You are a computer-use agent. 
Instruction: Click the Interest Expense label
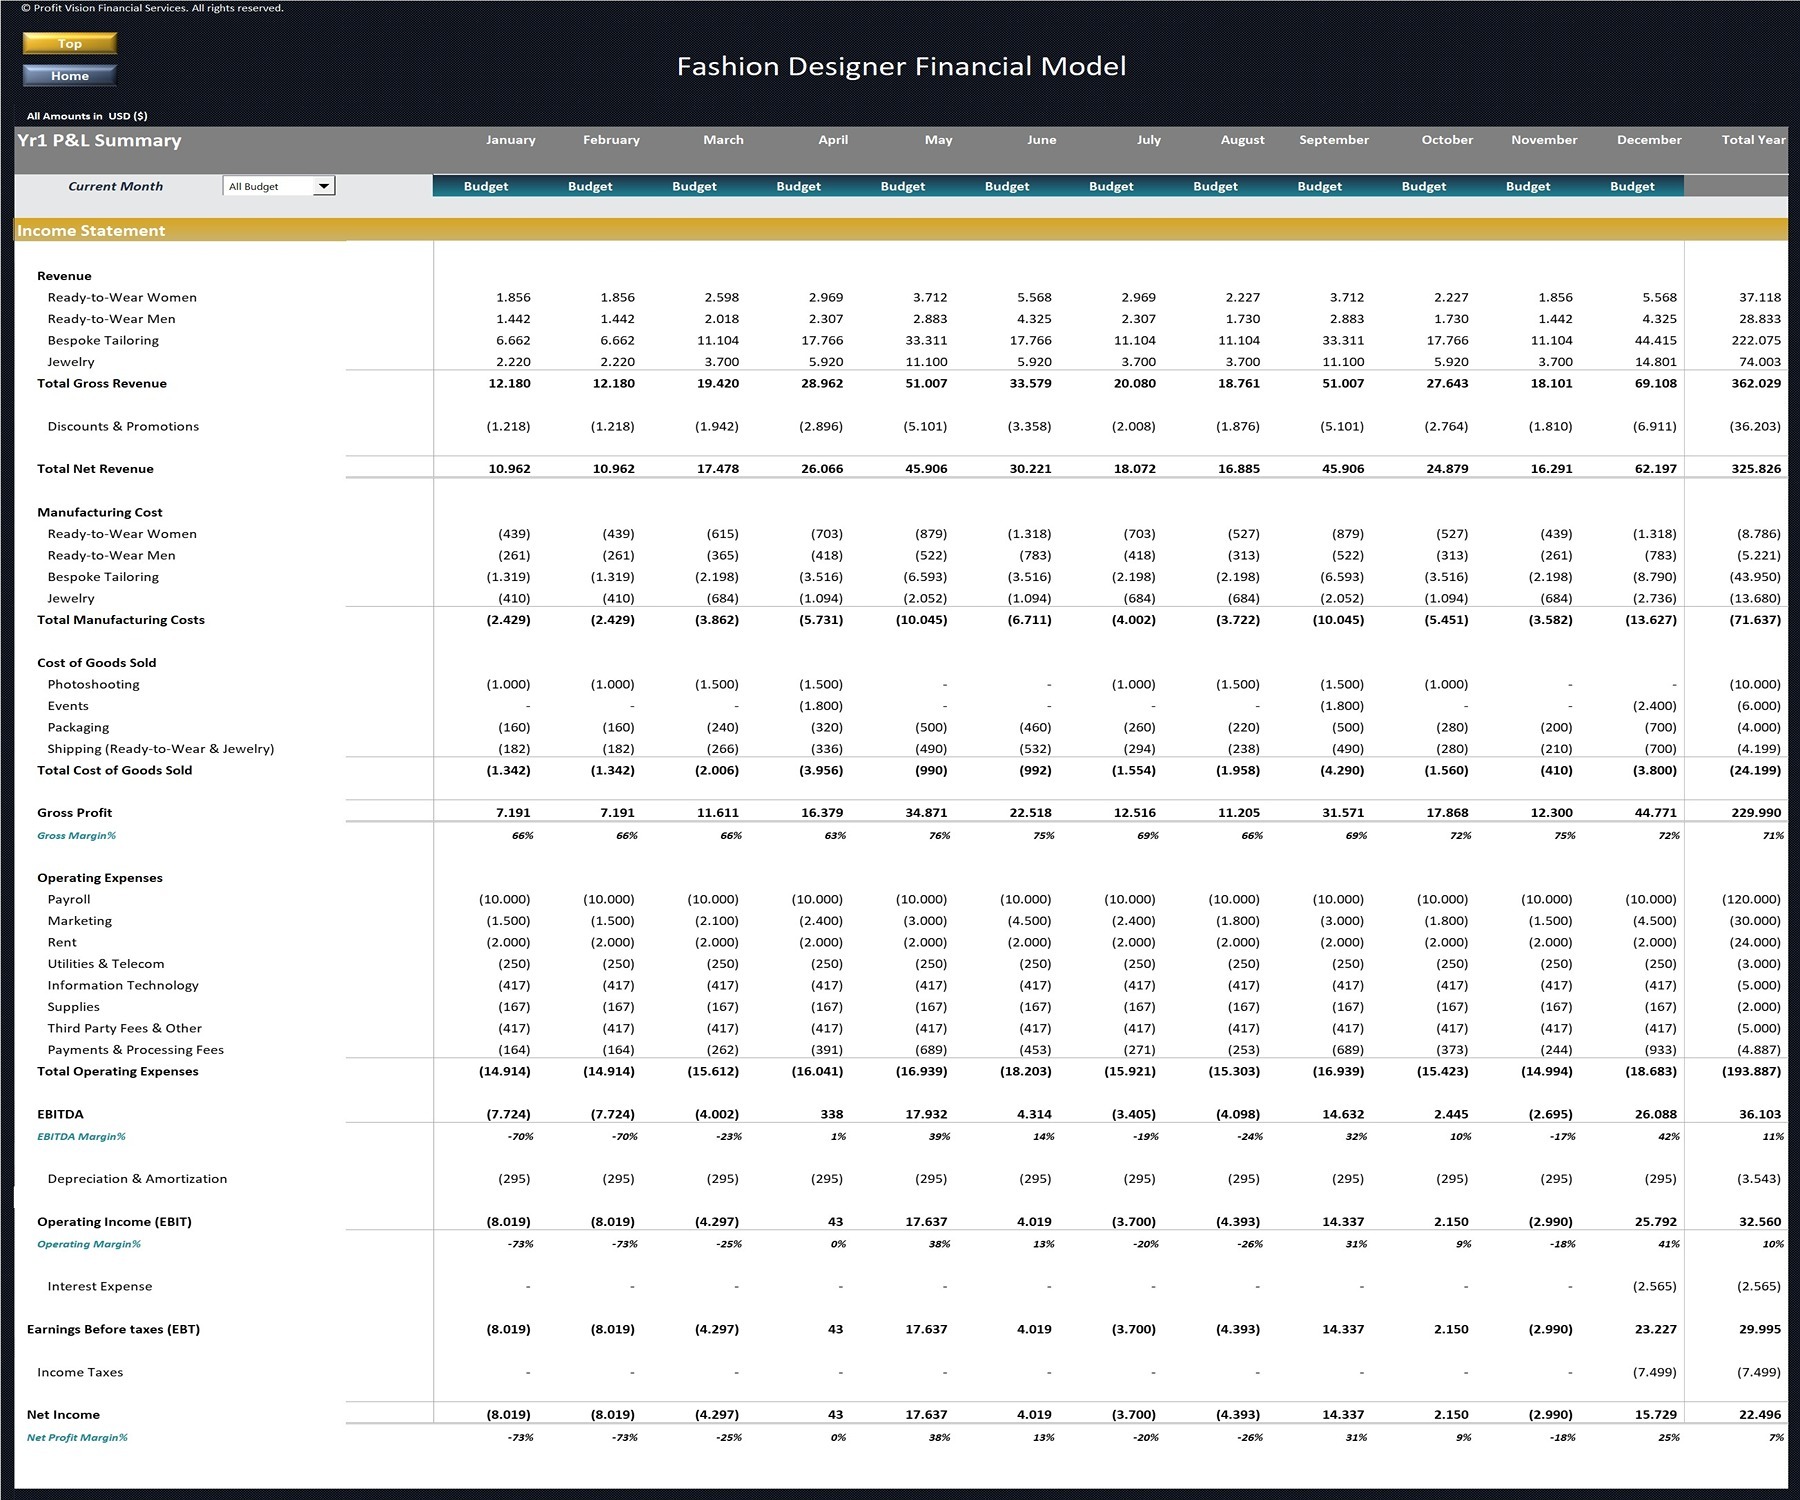tap(100, 1286)
